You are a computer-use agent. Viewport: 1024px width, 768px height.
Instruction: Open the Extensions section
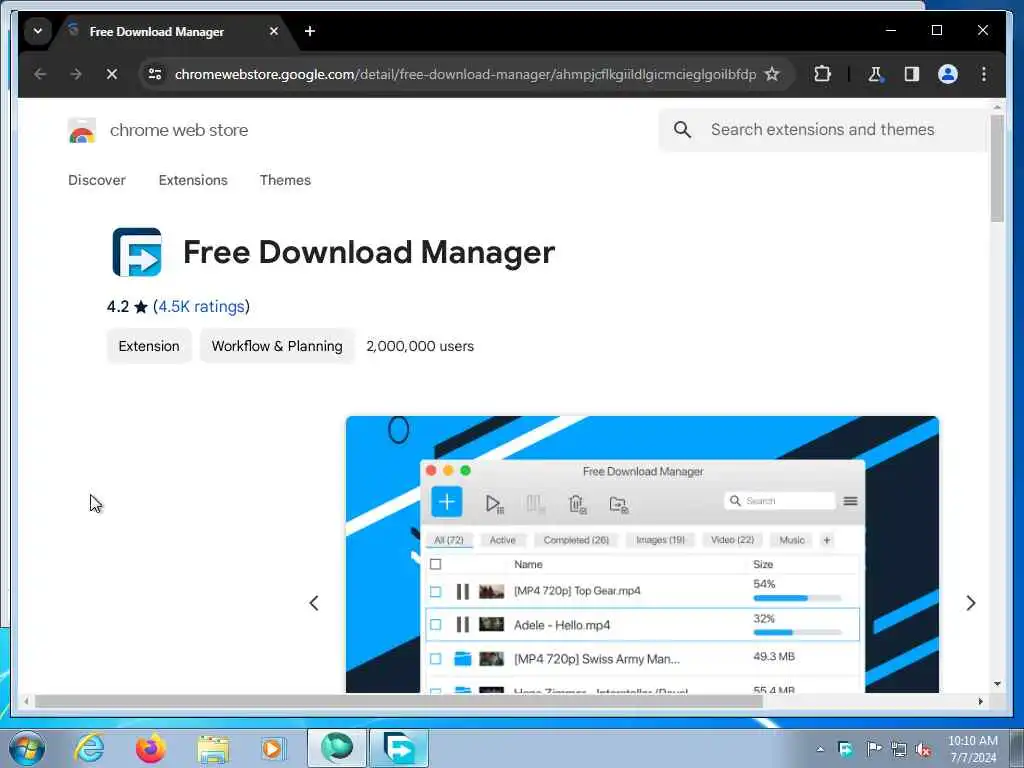(193, 180)
